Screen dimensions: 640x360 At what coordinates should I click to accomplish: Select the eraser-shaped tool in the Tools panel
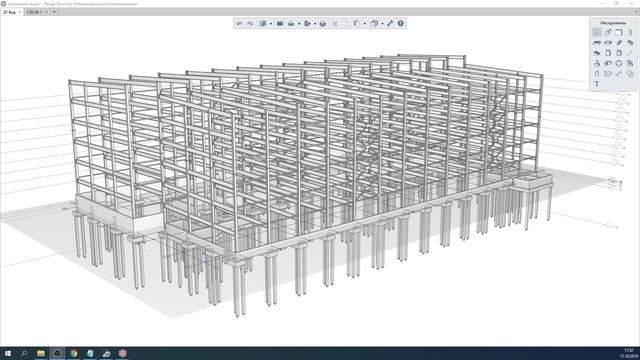tap(608, 32)
